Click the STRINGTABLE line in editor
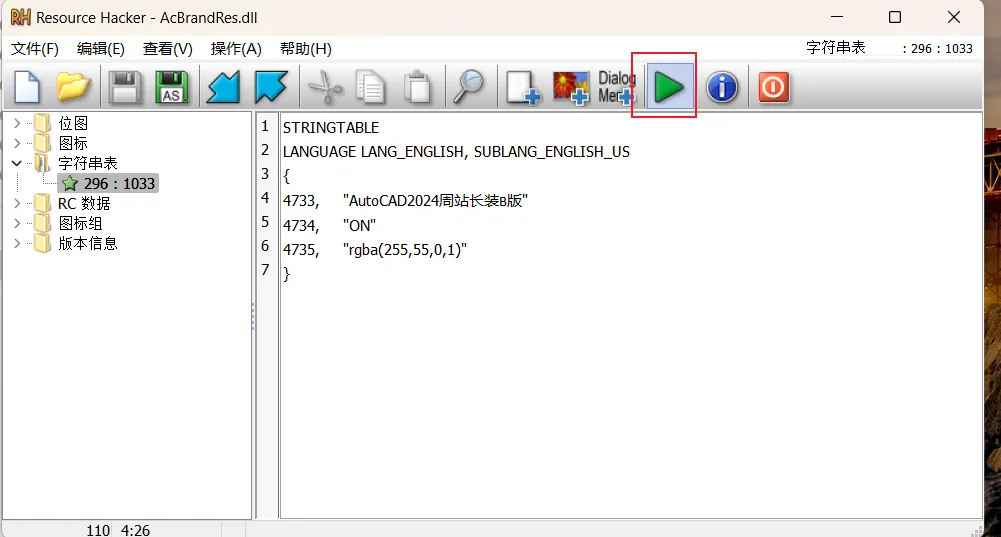Screen dimensions: 1001x537 tap(331, 128)
